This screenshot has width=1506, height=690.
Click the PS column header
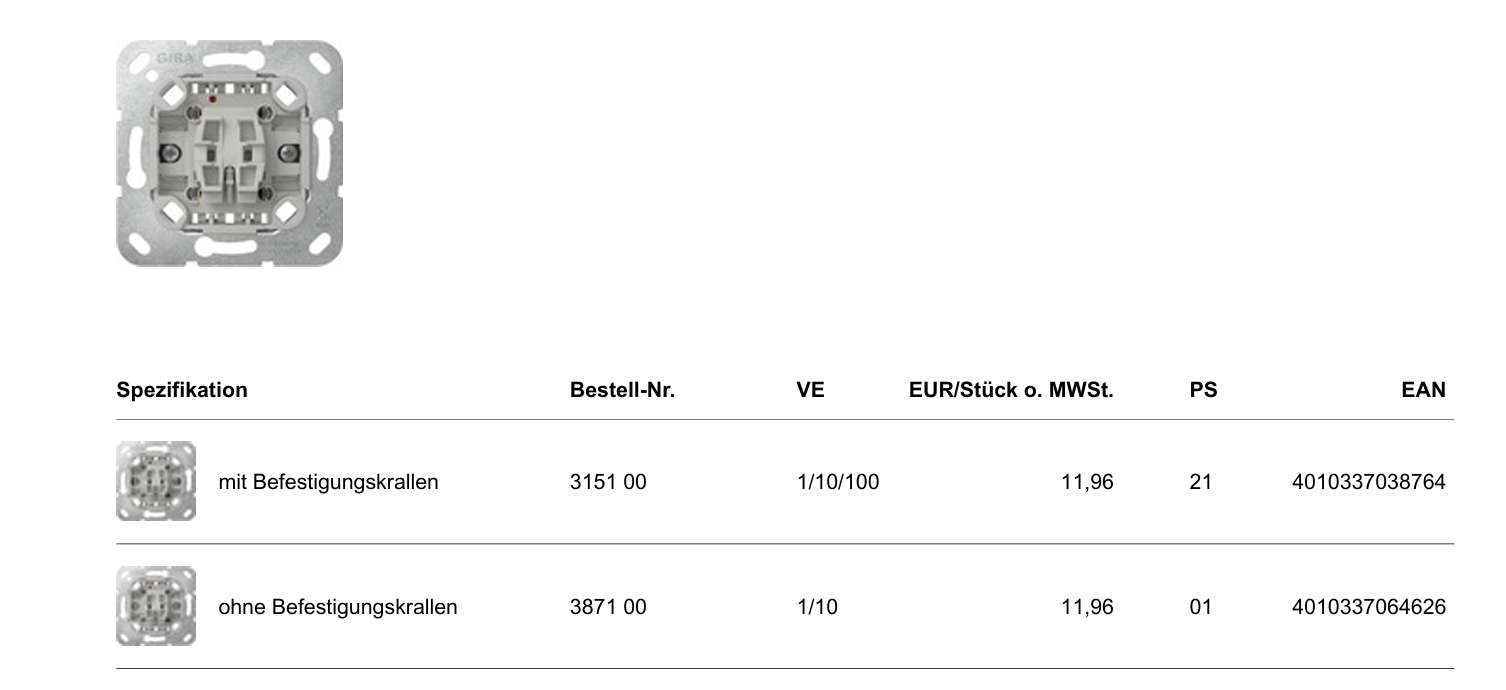click(x=1203, y=391)
